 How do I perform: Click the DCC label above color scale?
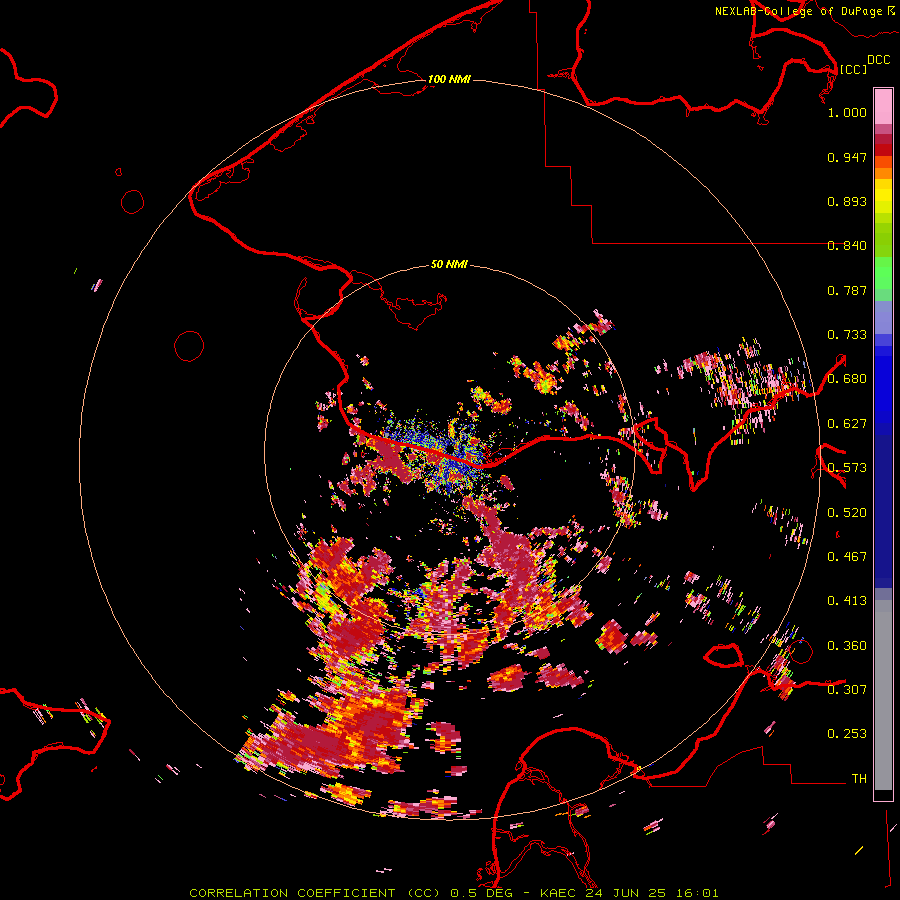click(878, 60)
